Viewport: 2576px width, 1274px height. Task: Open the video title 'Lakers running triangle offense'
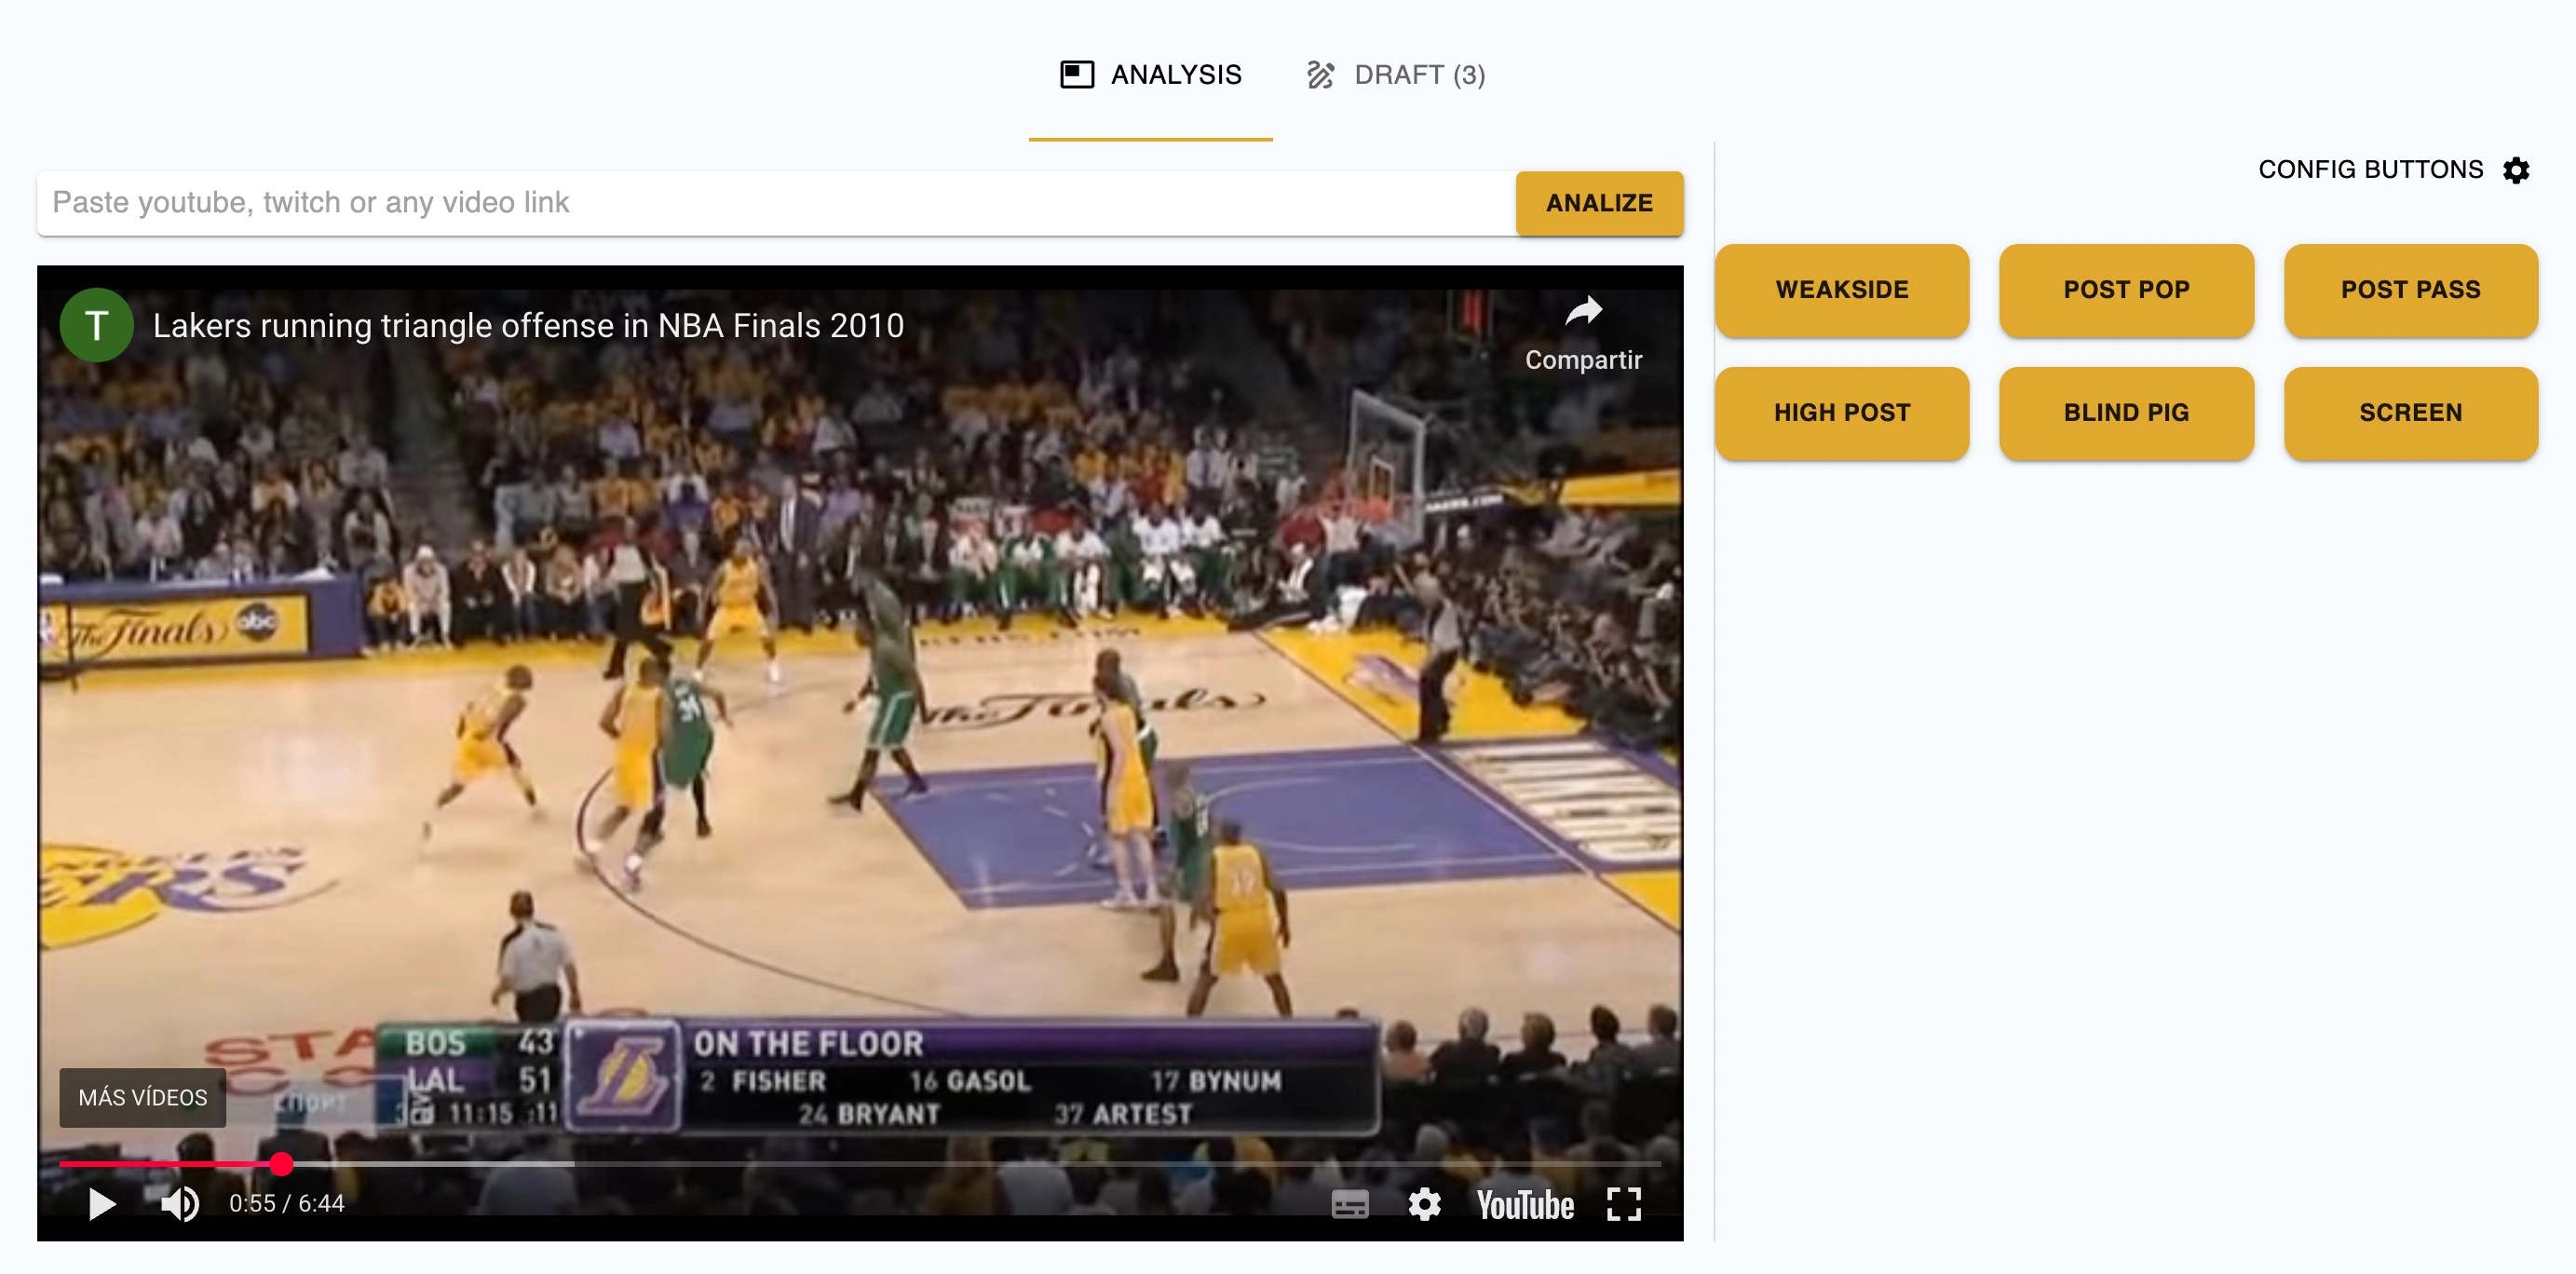[528, 325]
